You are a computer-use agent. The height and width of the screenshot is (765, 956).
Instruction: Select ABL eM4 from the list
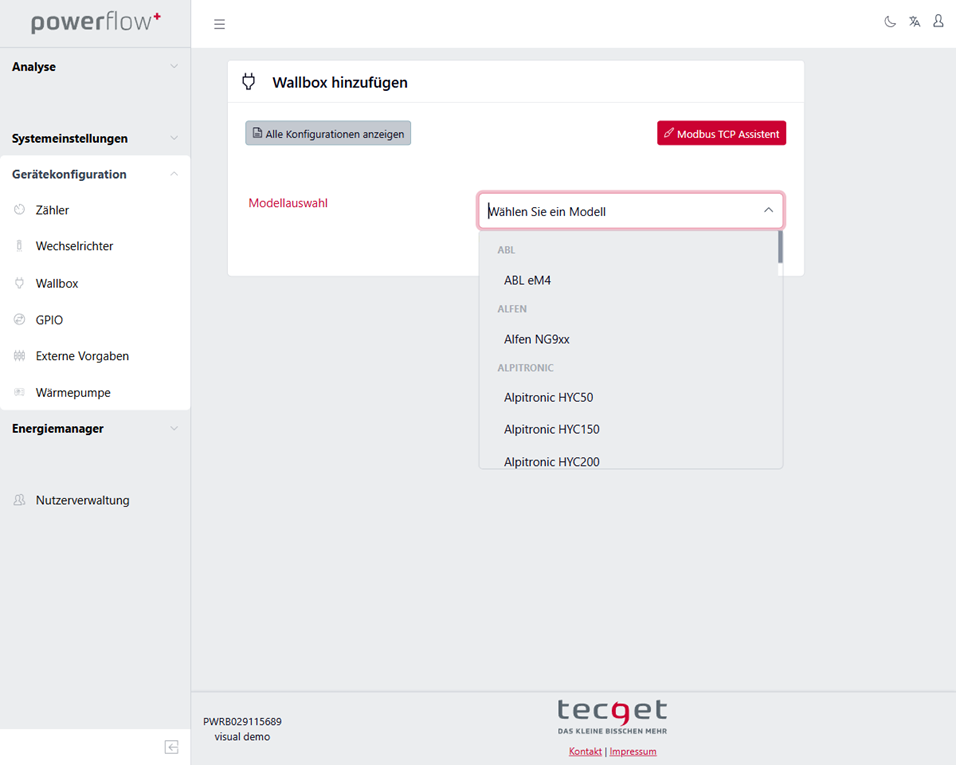click(x=629, y=280)
